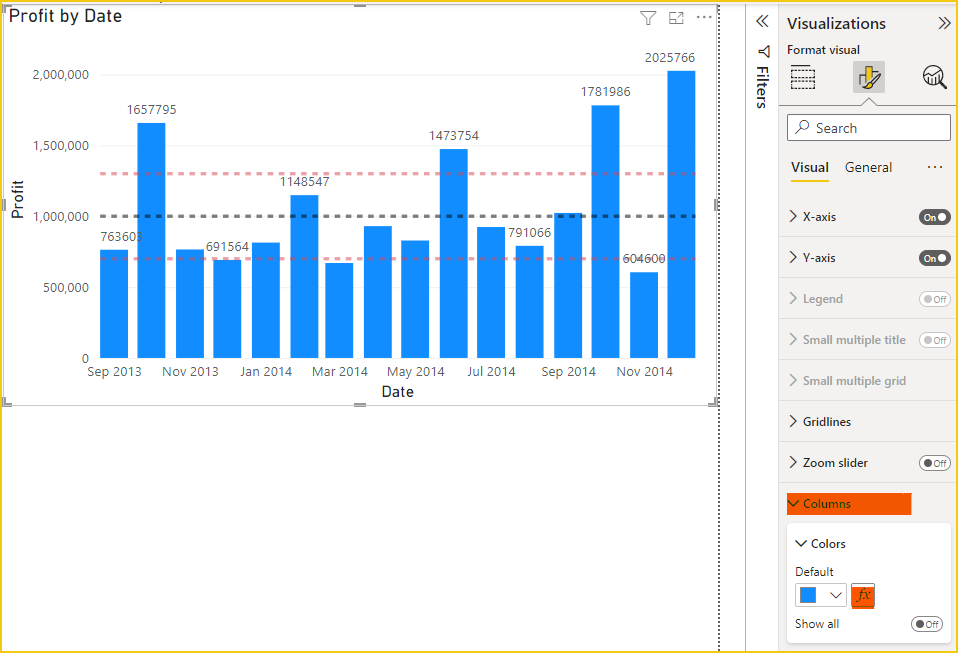Turn on the Legend toggle
Viewport: 958px width, 653px height.
point(935,299)
